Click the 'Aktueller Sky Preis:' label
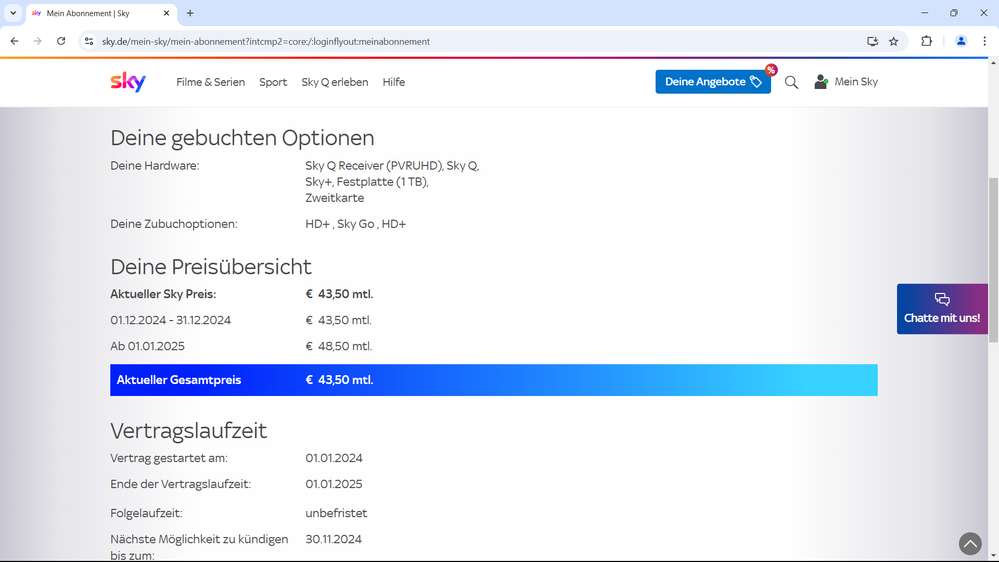 pyautogui.click(x=163, y=294)
